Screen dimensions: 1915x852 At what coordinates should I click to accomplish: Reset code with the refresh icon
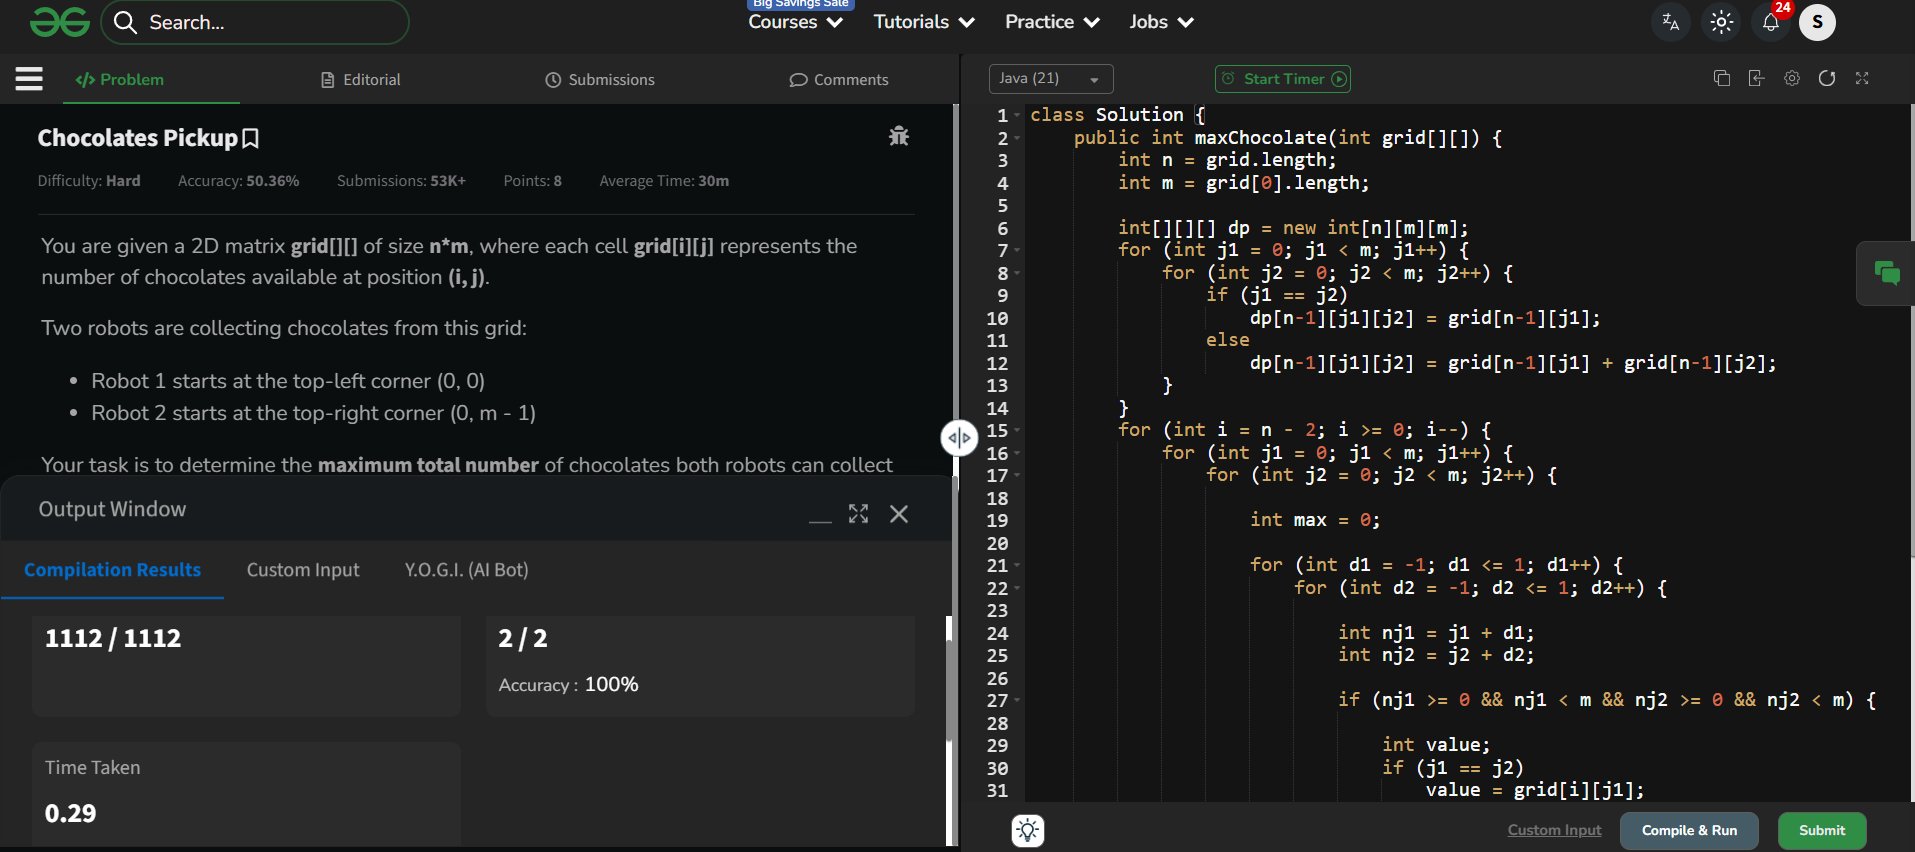[x=1826, y=78]
